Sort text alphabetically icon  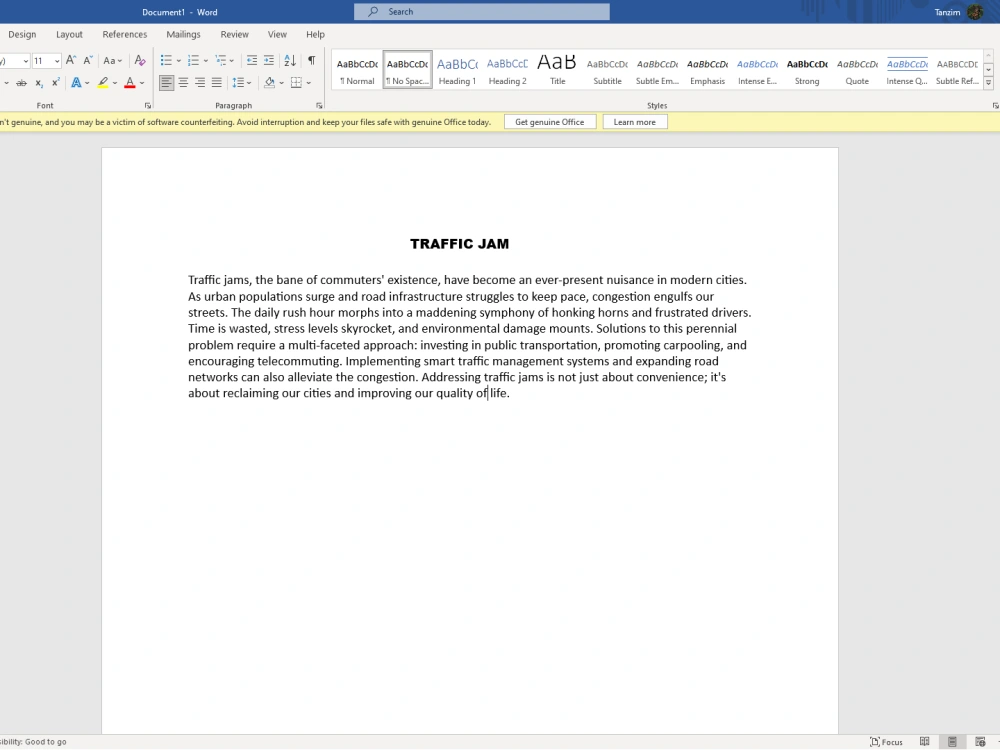point(290,61)
